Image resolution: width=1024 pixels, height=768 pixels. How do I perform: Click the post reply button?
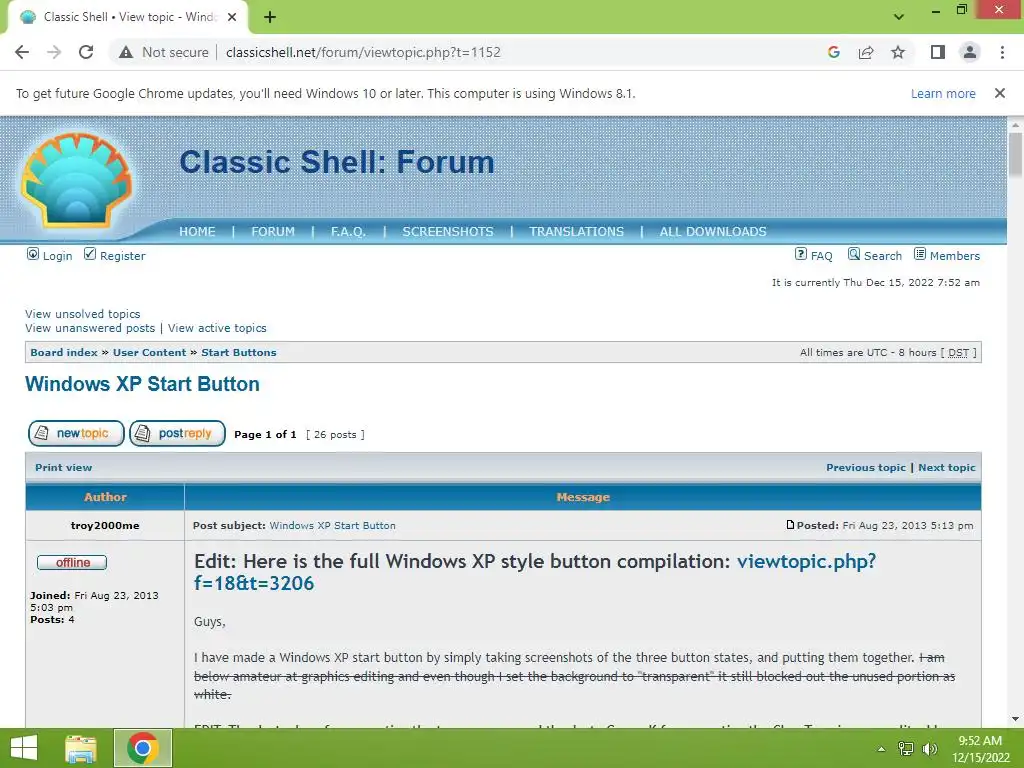(x=177, y=434)
